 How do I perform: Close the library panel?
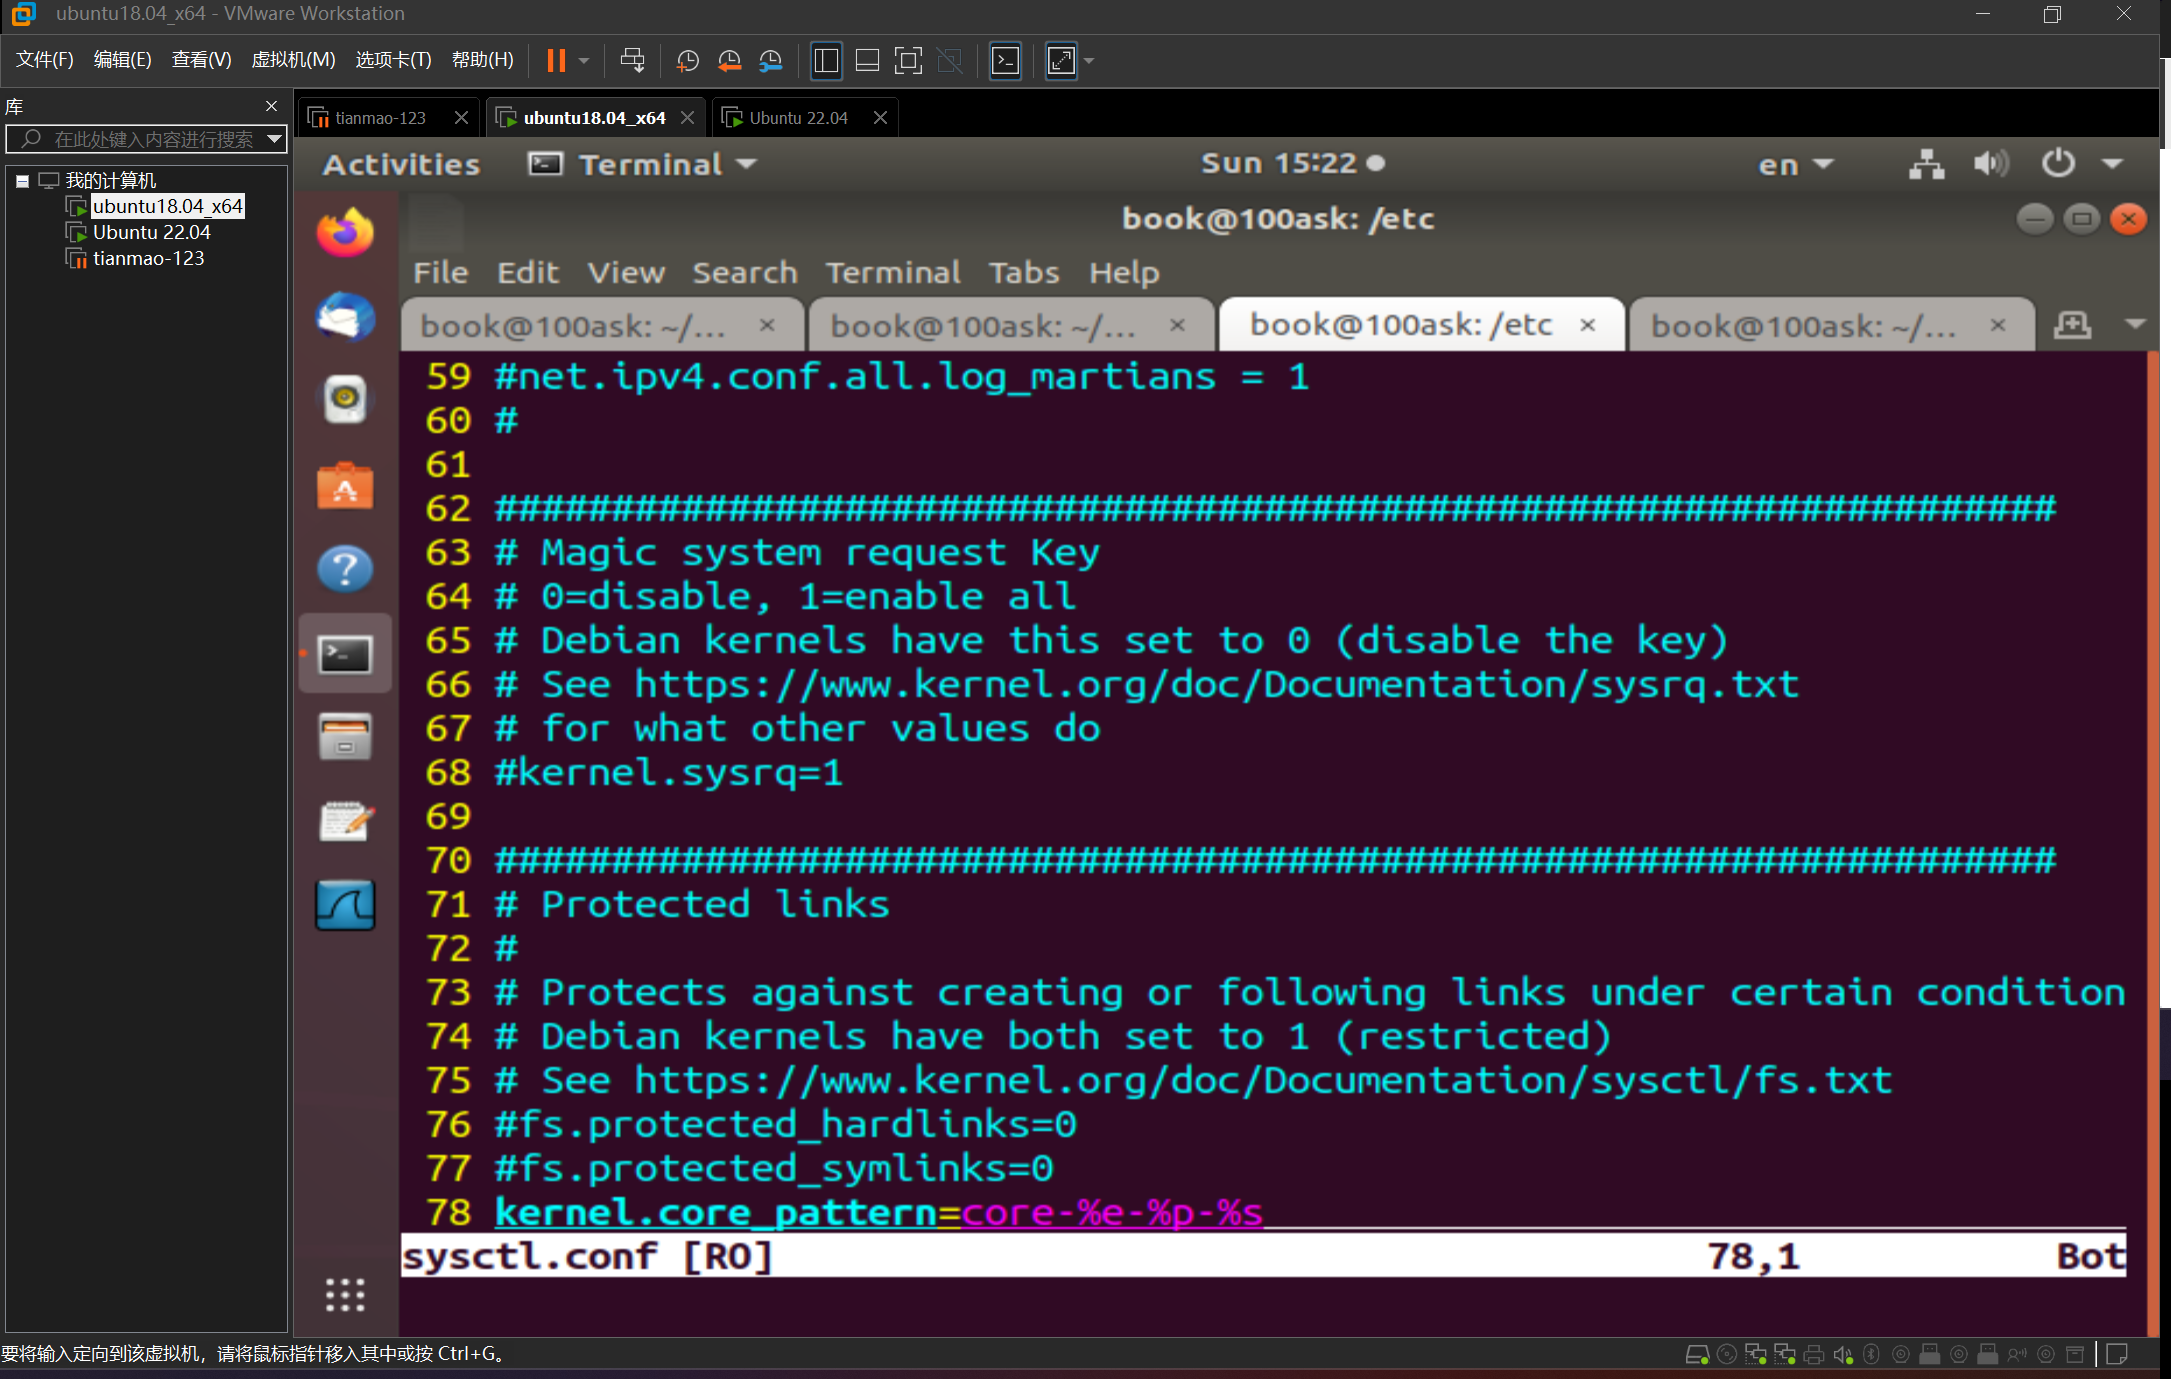(x=271, y=106)
